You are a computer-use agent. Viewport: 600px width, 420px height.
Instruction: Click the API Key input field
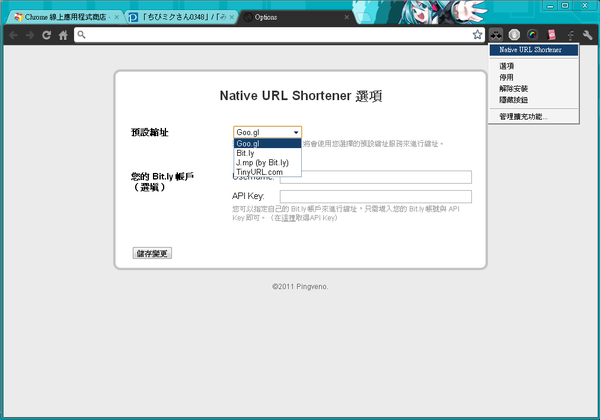[376, 197]
